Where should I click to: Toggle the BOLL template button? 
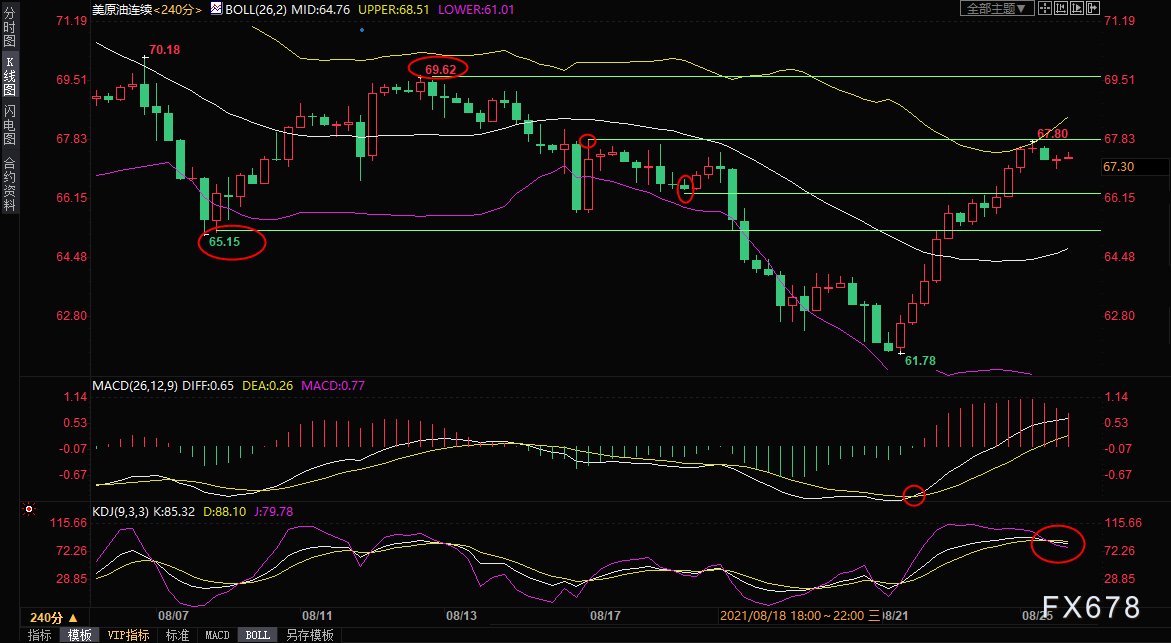coord(258,635)
